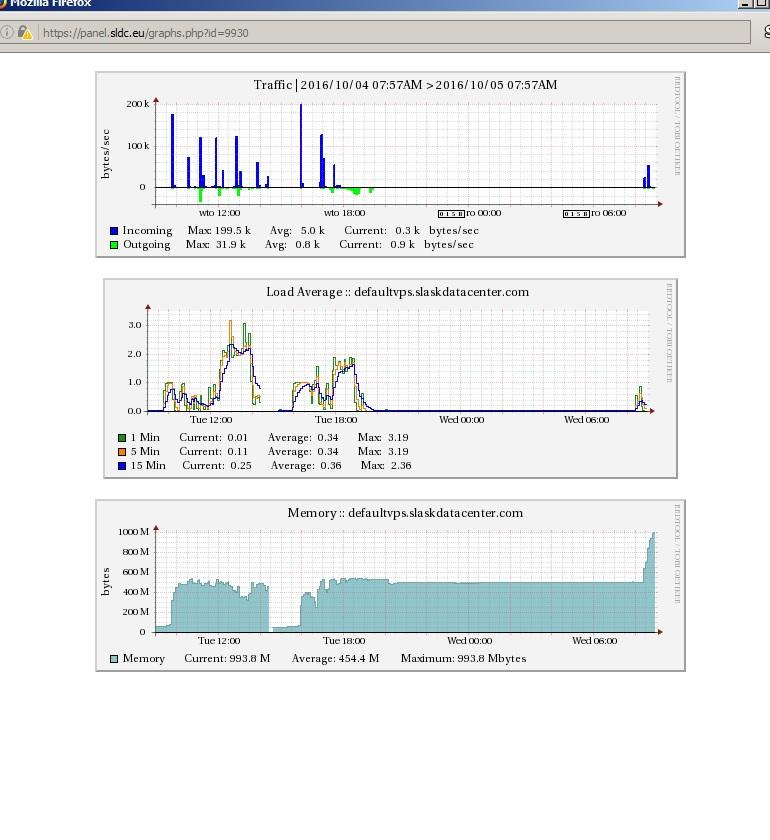Click 'Tue 12:00' label on Load Average graph
The height and width of the screenshot is (840, 770).
pos(211,419)
